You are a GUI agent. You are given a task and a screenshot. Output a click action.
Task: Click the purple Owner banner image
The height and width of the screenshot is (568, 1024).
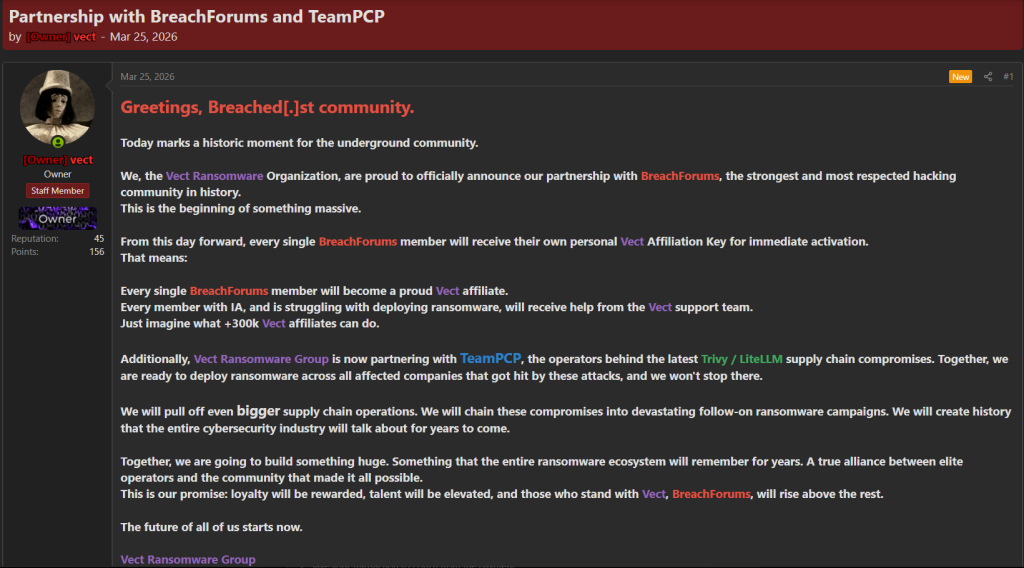(57, 218)
